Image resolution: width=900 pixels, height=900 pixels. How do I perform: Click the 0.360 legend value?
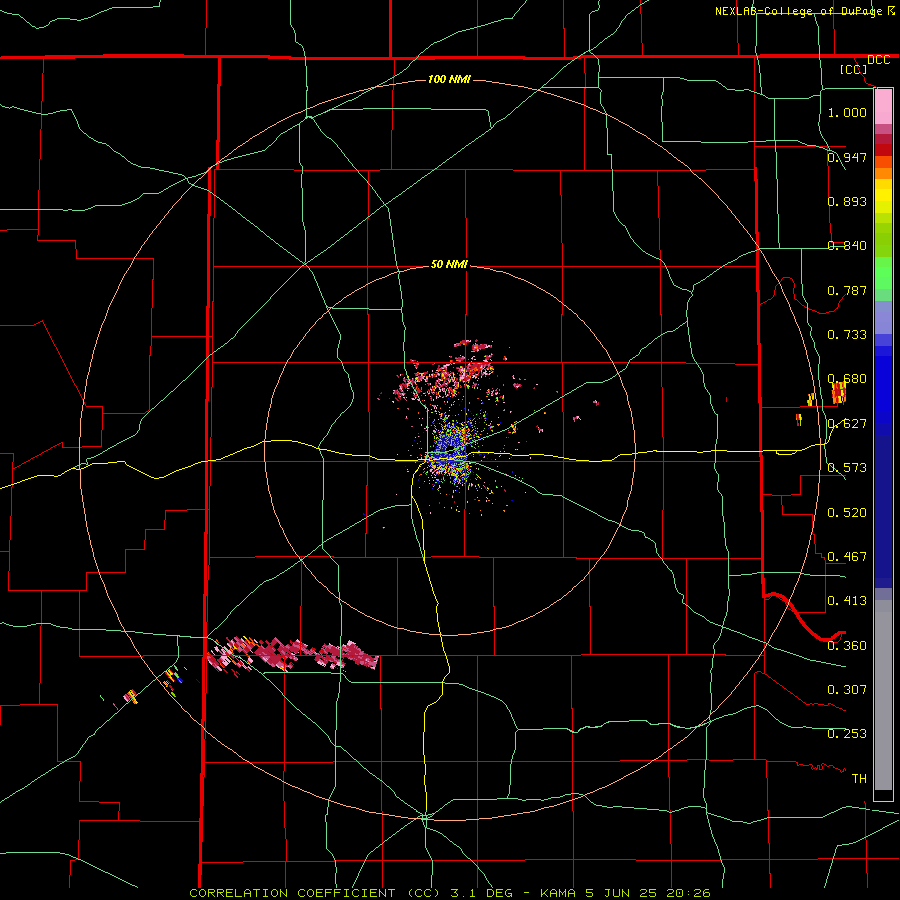pyautogui.click(x=847, y=646)
